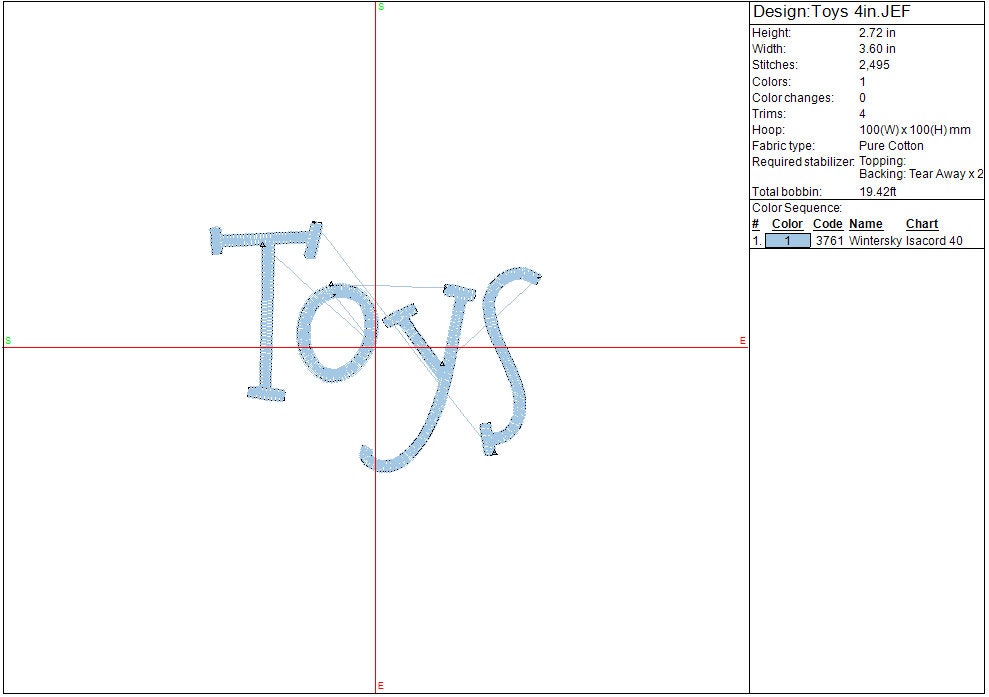Image resolution: width=989 pixels, height=697 pixels.
Task: Click the triangle stitch marker on letter T
Action: point(262,244)
